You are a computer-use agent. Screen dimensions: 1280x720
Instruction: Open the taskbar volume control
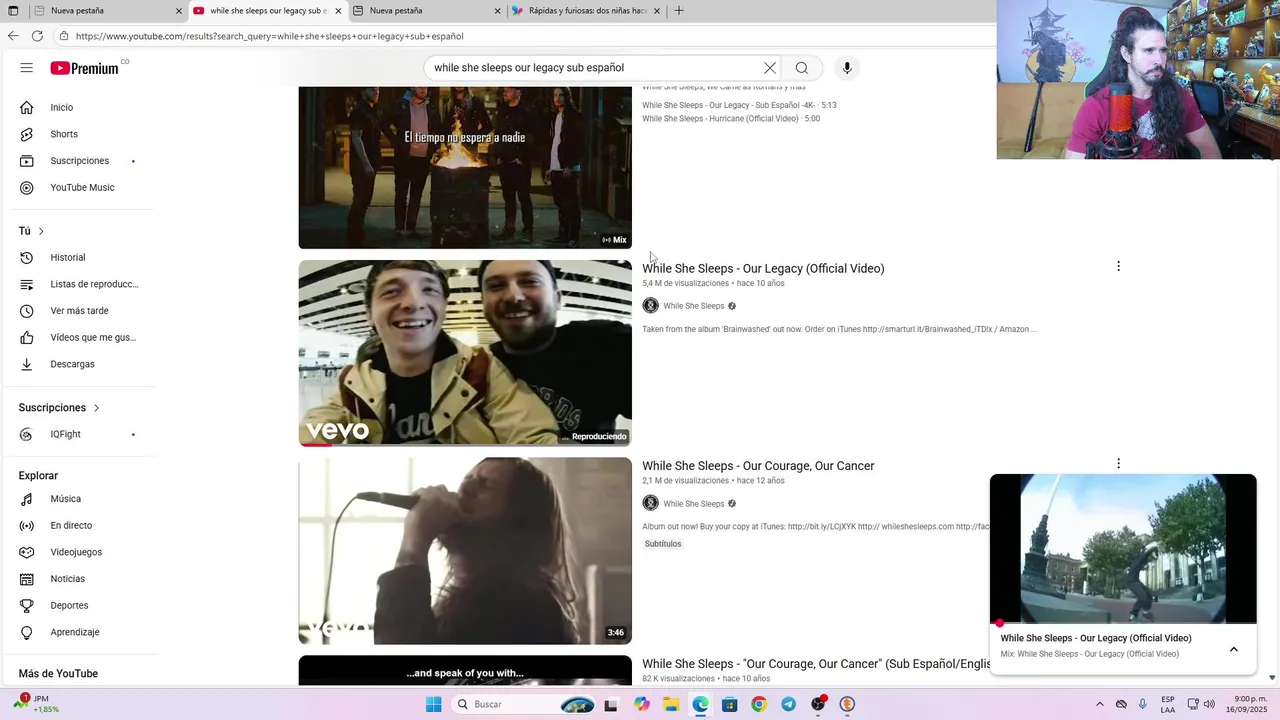pyautogui.click(x=1209, y=704)
